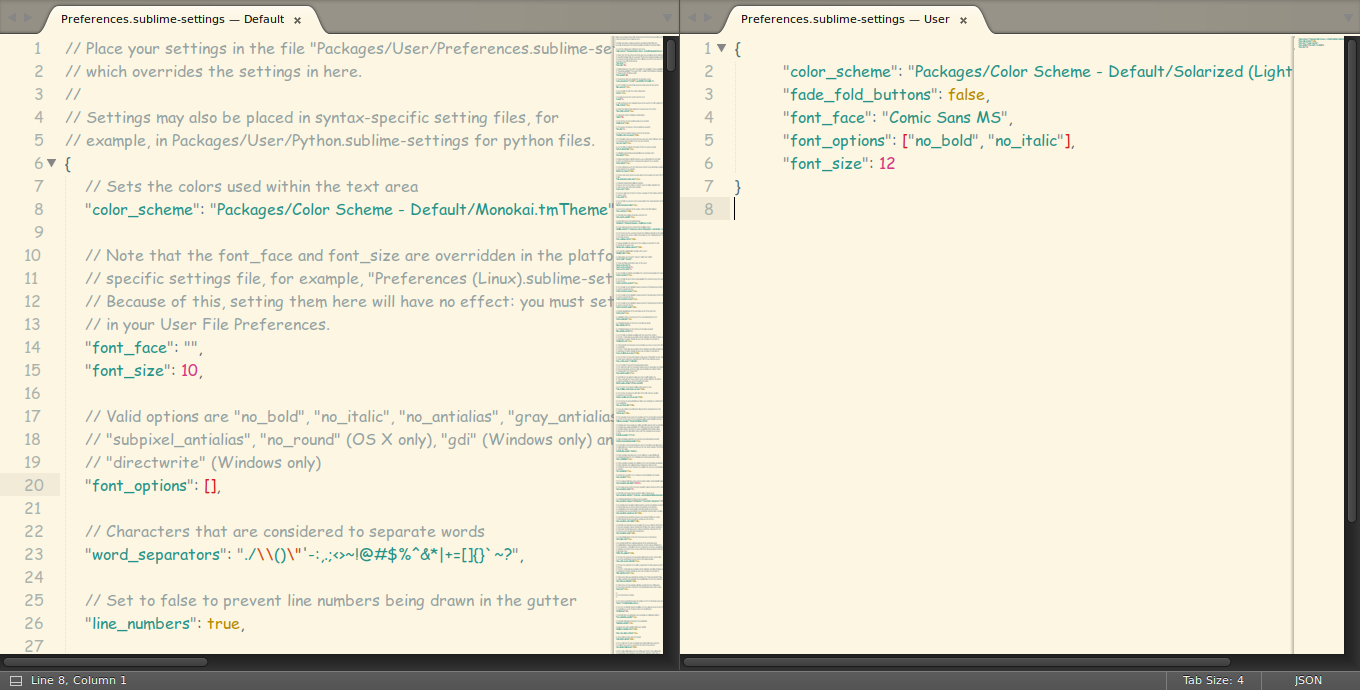Close the User preferences tab
The image size is (1360, 690).
coord(962,18)
